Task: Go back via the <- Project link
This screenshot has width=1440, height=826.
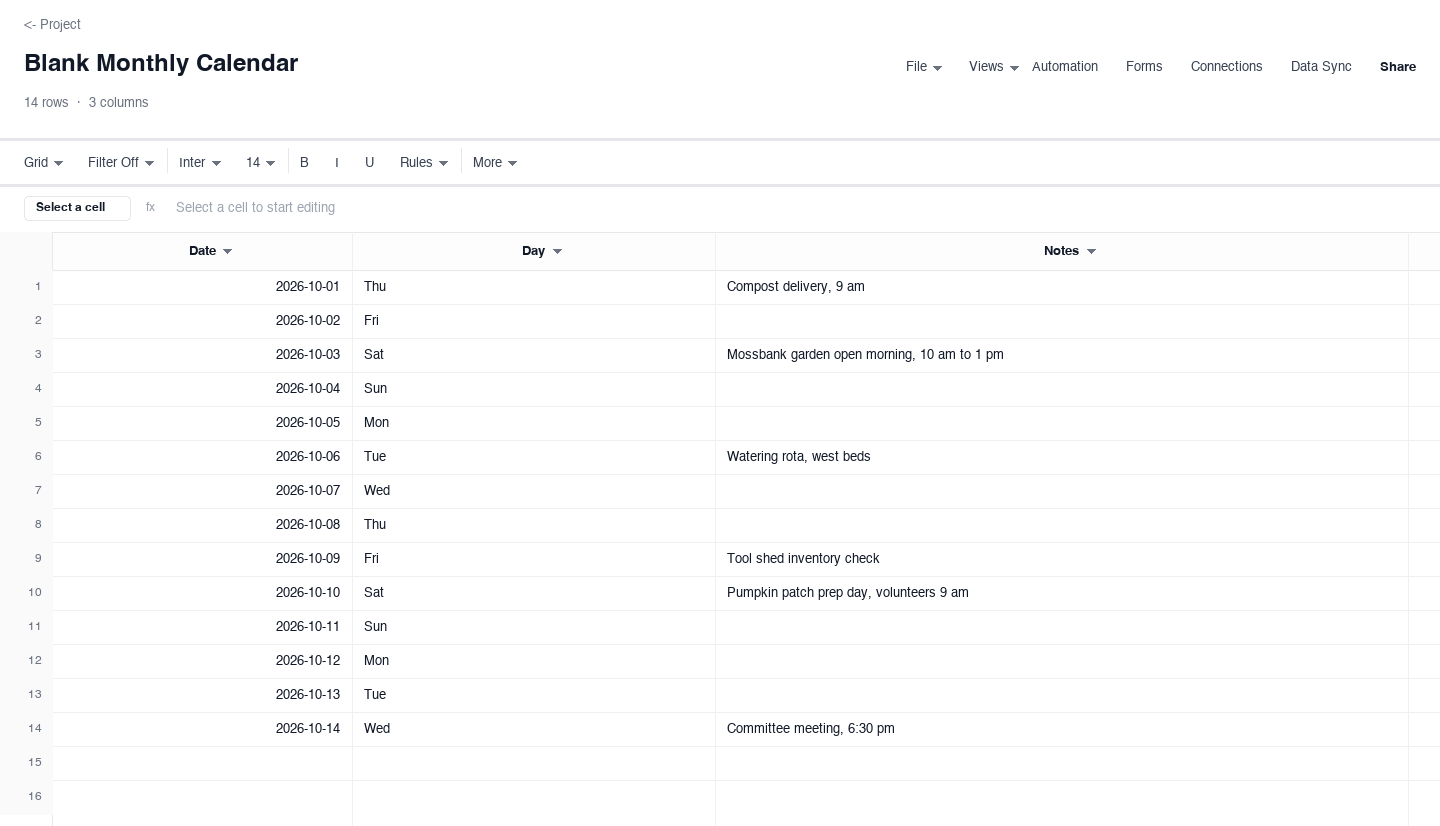Action: pyautogui.click(x=52, y=24)
